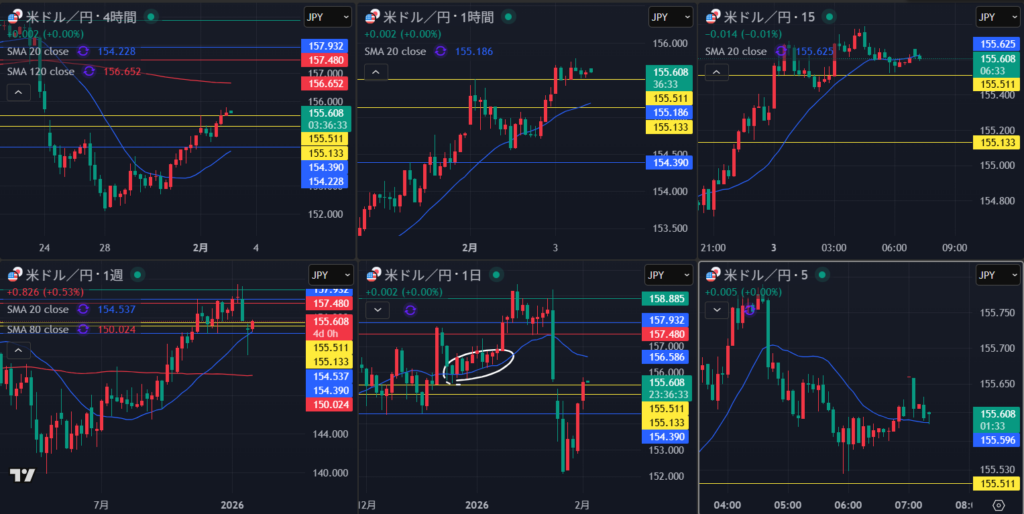This screenshot has width=1024, height=514.
Task: Collapse the indicator legend on the 4-hour chart
Action: (x=17, y=92)
